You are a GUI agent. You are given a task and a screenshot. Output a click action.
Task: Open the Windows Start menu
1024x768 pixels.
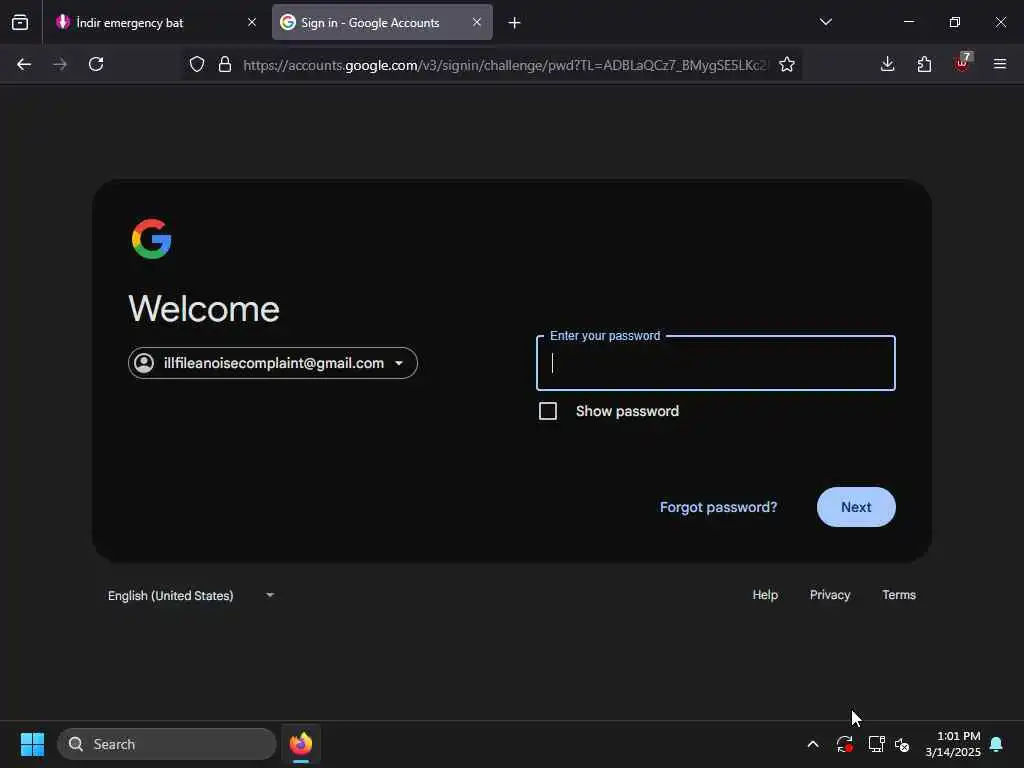32,744
